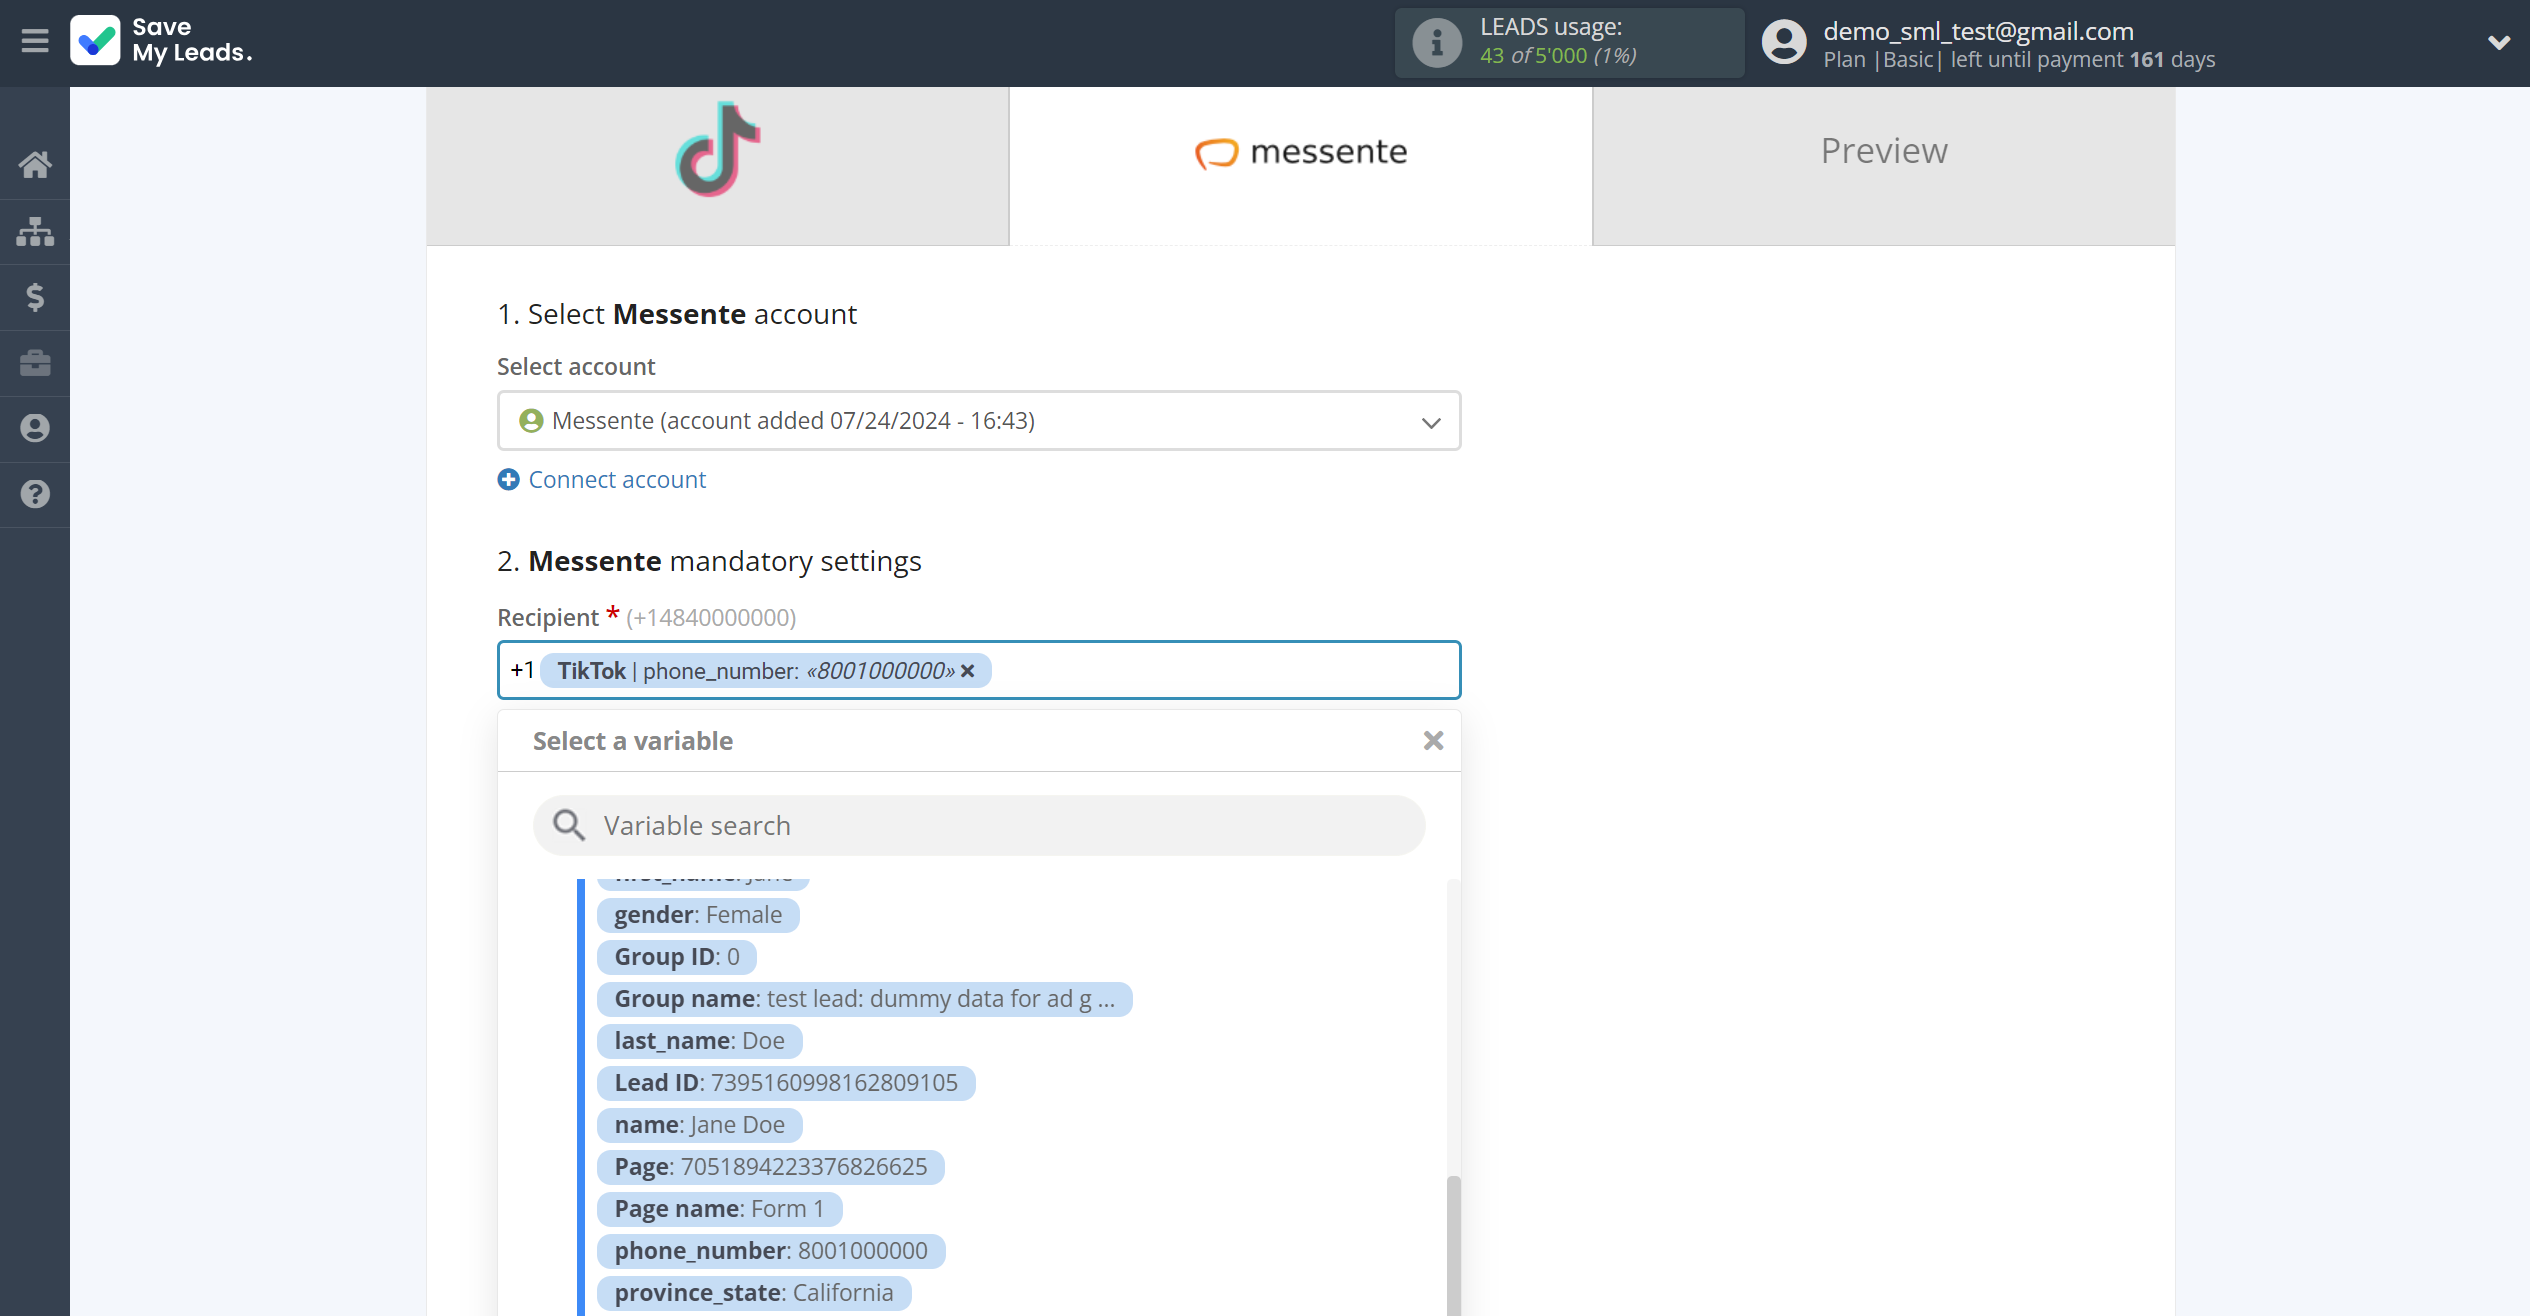This screenshot has width=2530, height=1316.
Task: Click the SaveMyLeads logo
Action: click(161, 41)
